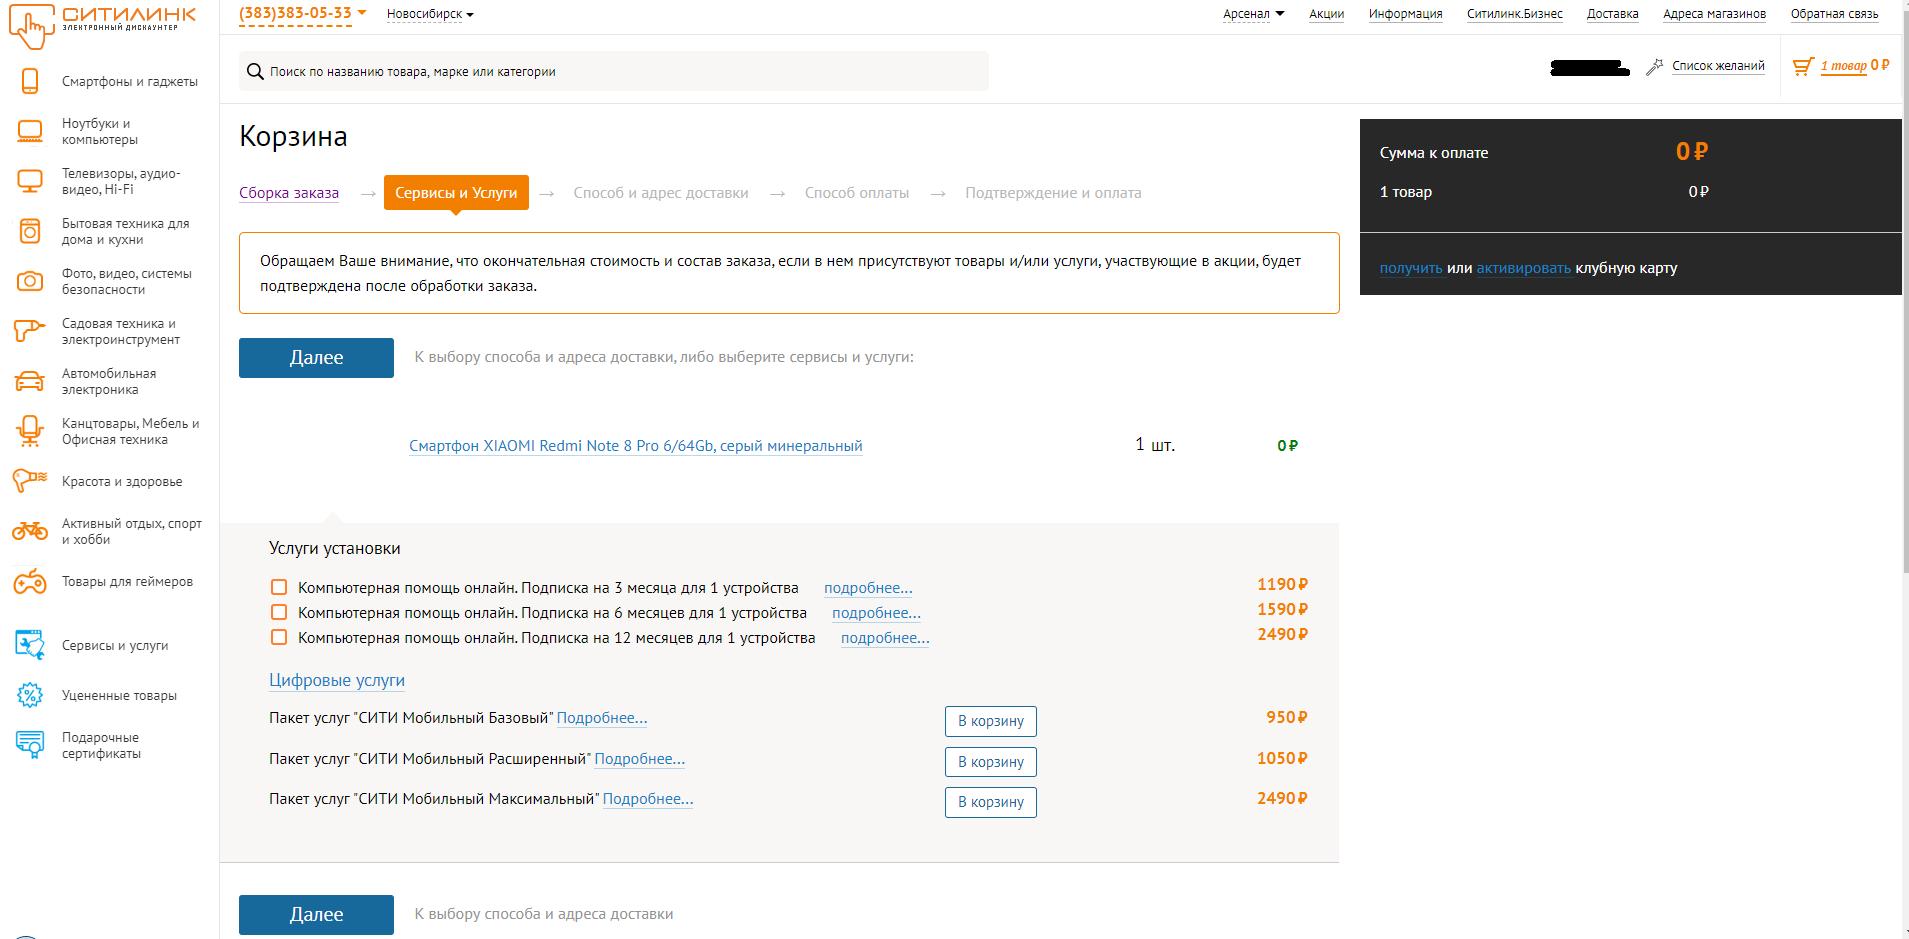Click the search magnifier icon
1909x939 pixels.
pos(255,71)
